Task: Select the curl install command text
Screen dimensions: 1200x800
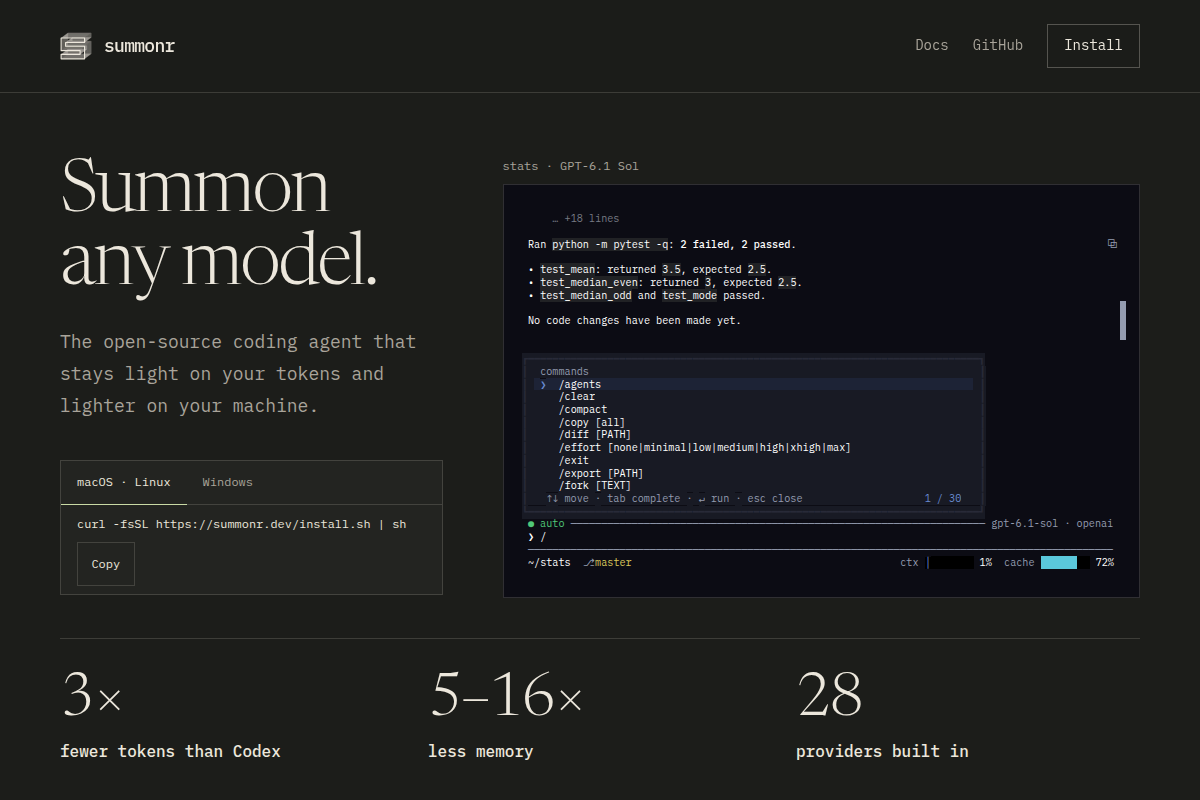Action: [x=242, y=524]
